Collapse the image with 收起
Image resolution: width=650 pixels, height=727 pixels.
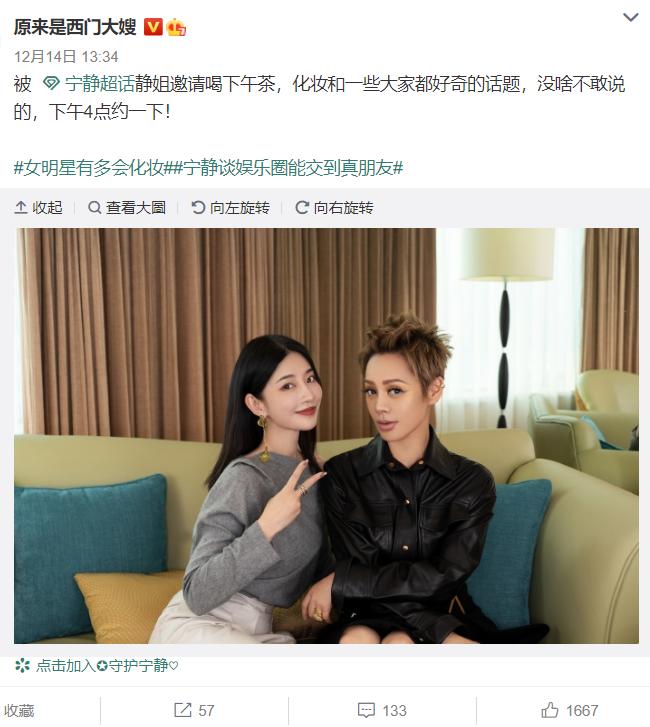(x=38, y=207)
